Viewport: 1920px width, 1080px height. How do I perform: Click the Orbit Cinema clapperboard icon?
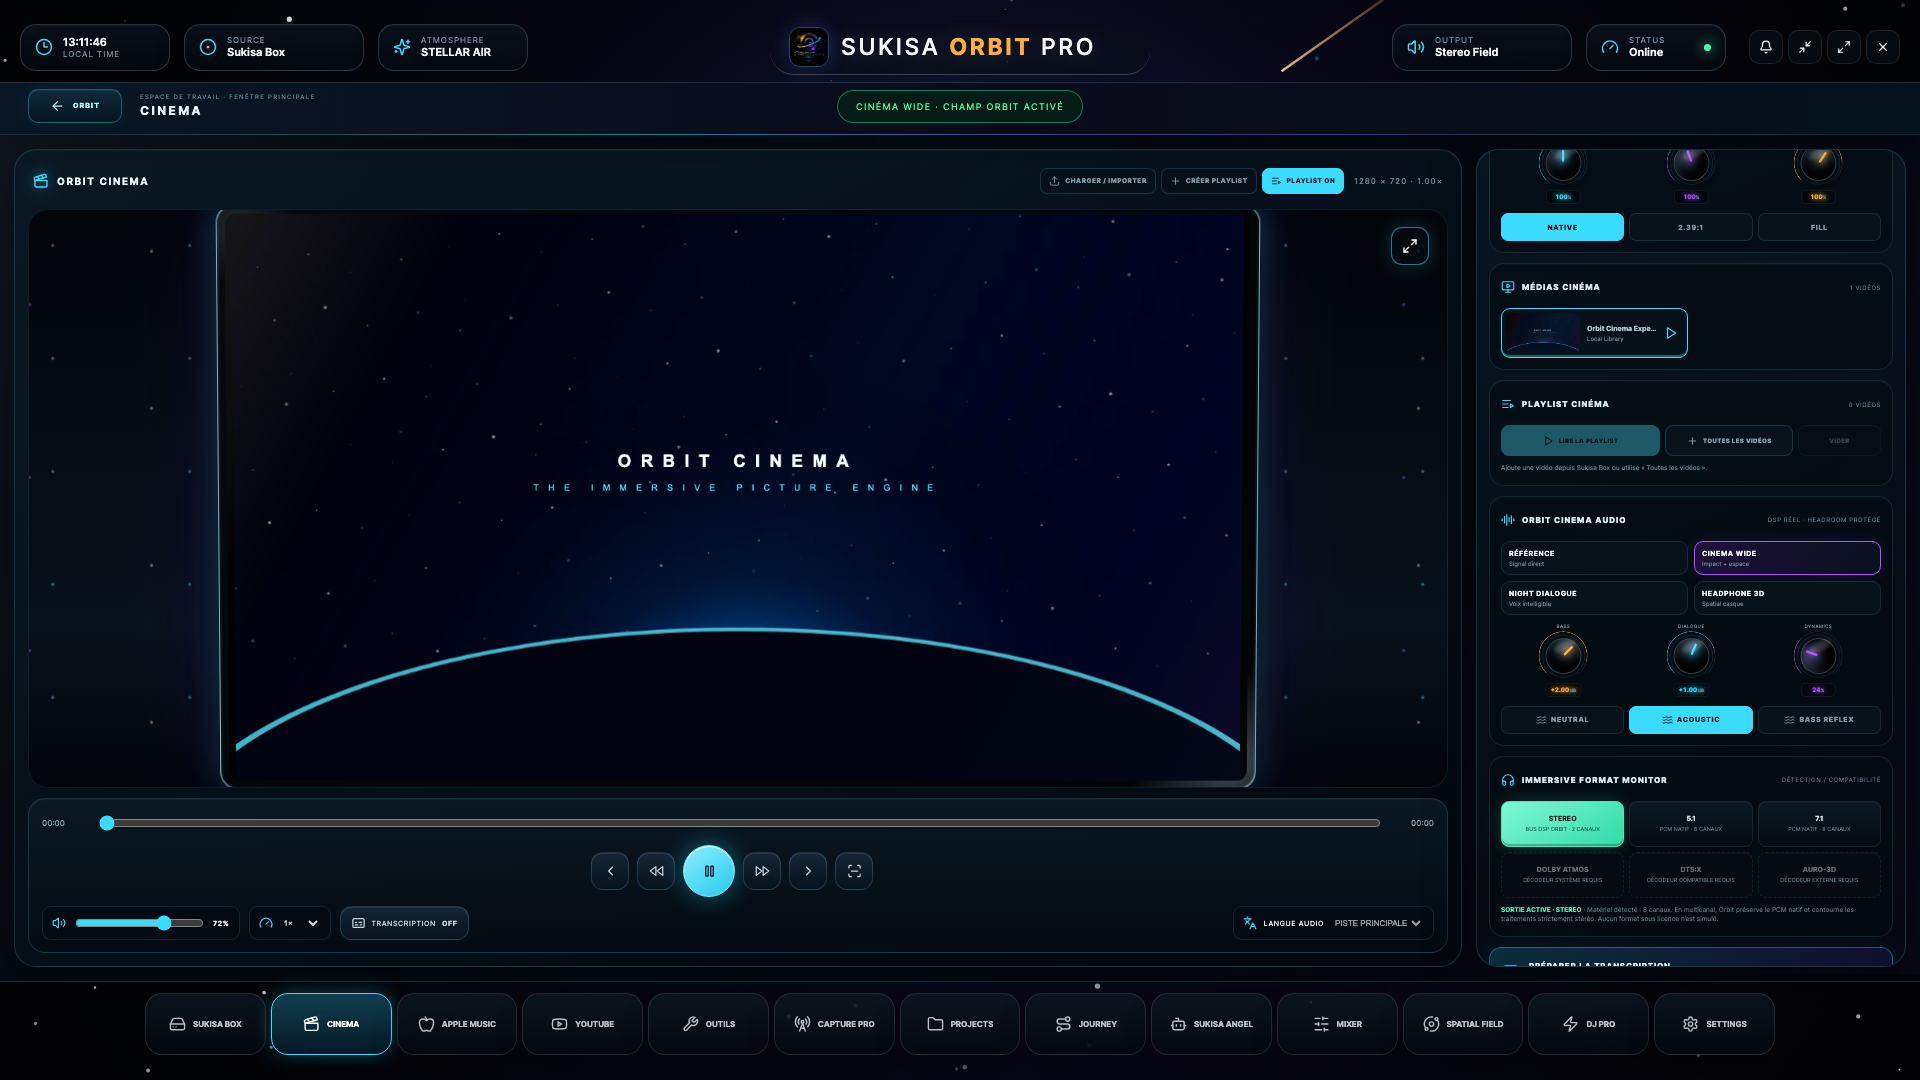pyautogui.click(x=41, y=181)
